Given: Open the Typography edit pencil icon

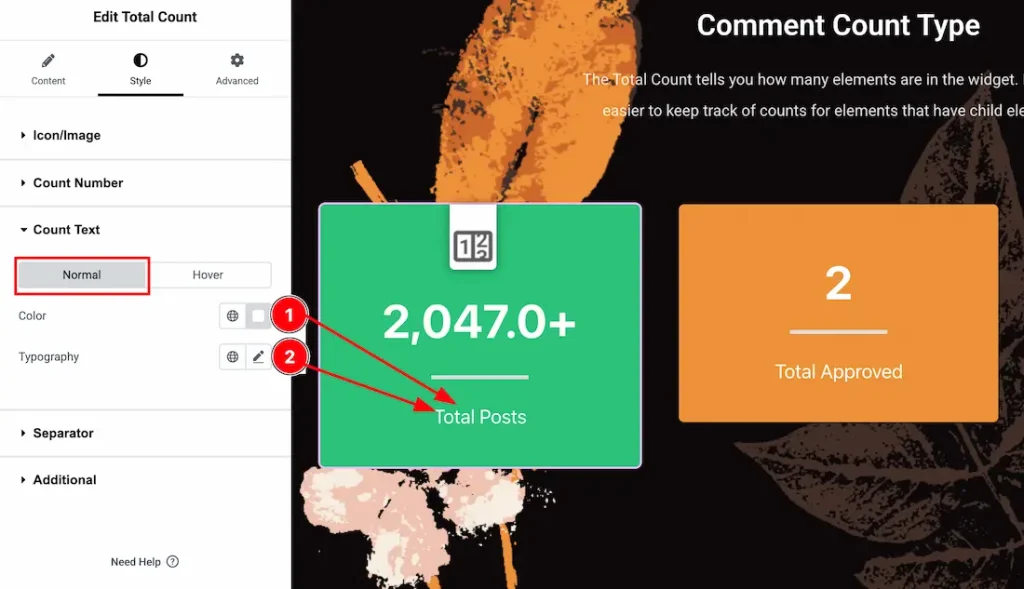Looking at the screenshot, I should 258,357.
